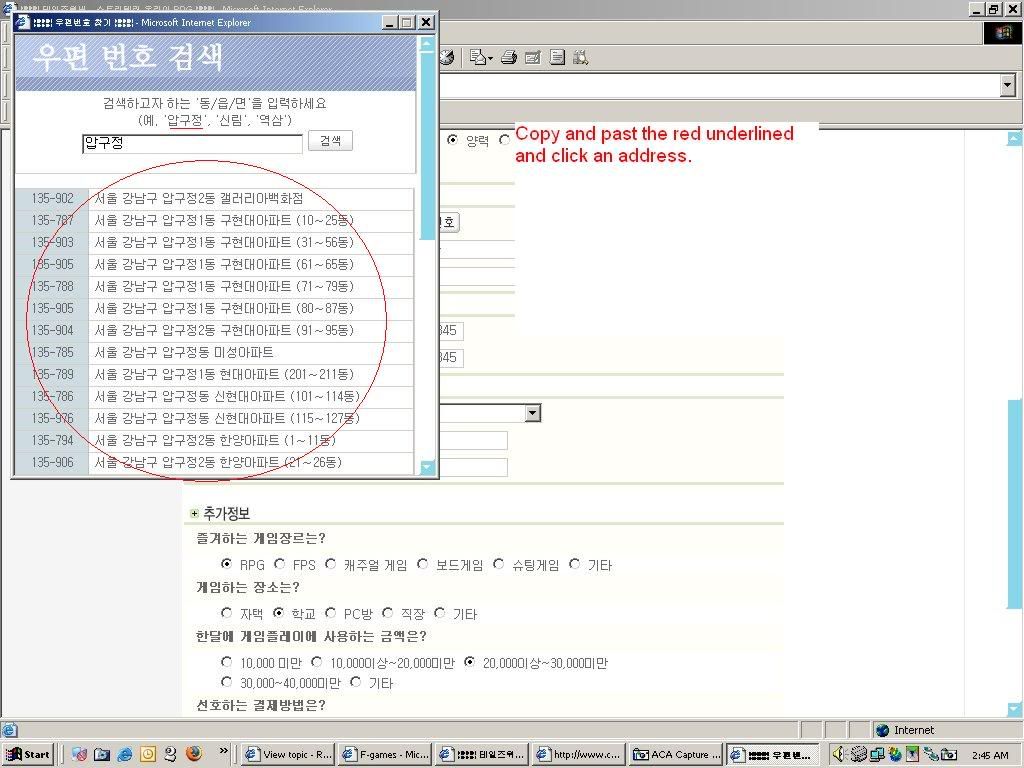The height and width of the screenshot is (768, 1024).
Task: Click the 압구정 search text field
Action: click(192, 144)
